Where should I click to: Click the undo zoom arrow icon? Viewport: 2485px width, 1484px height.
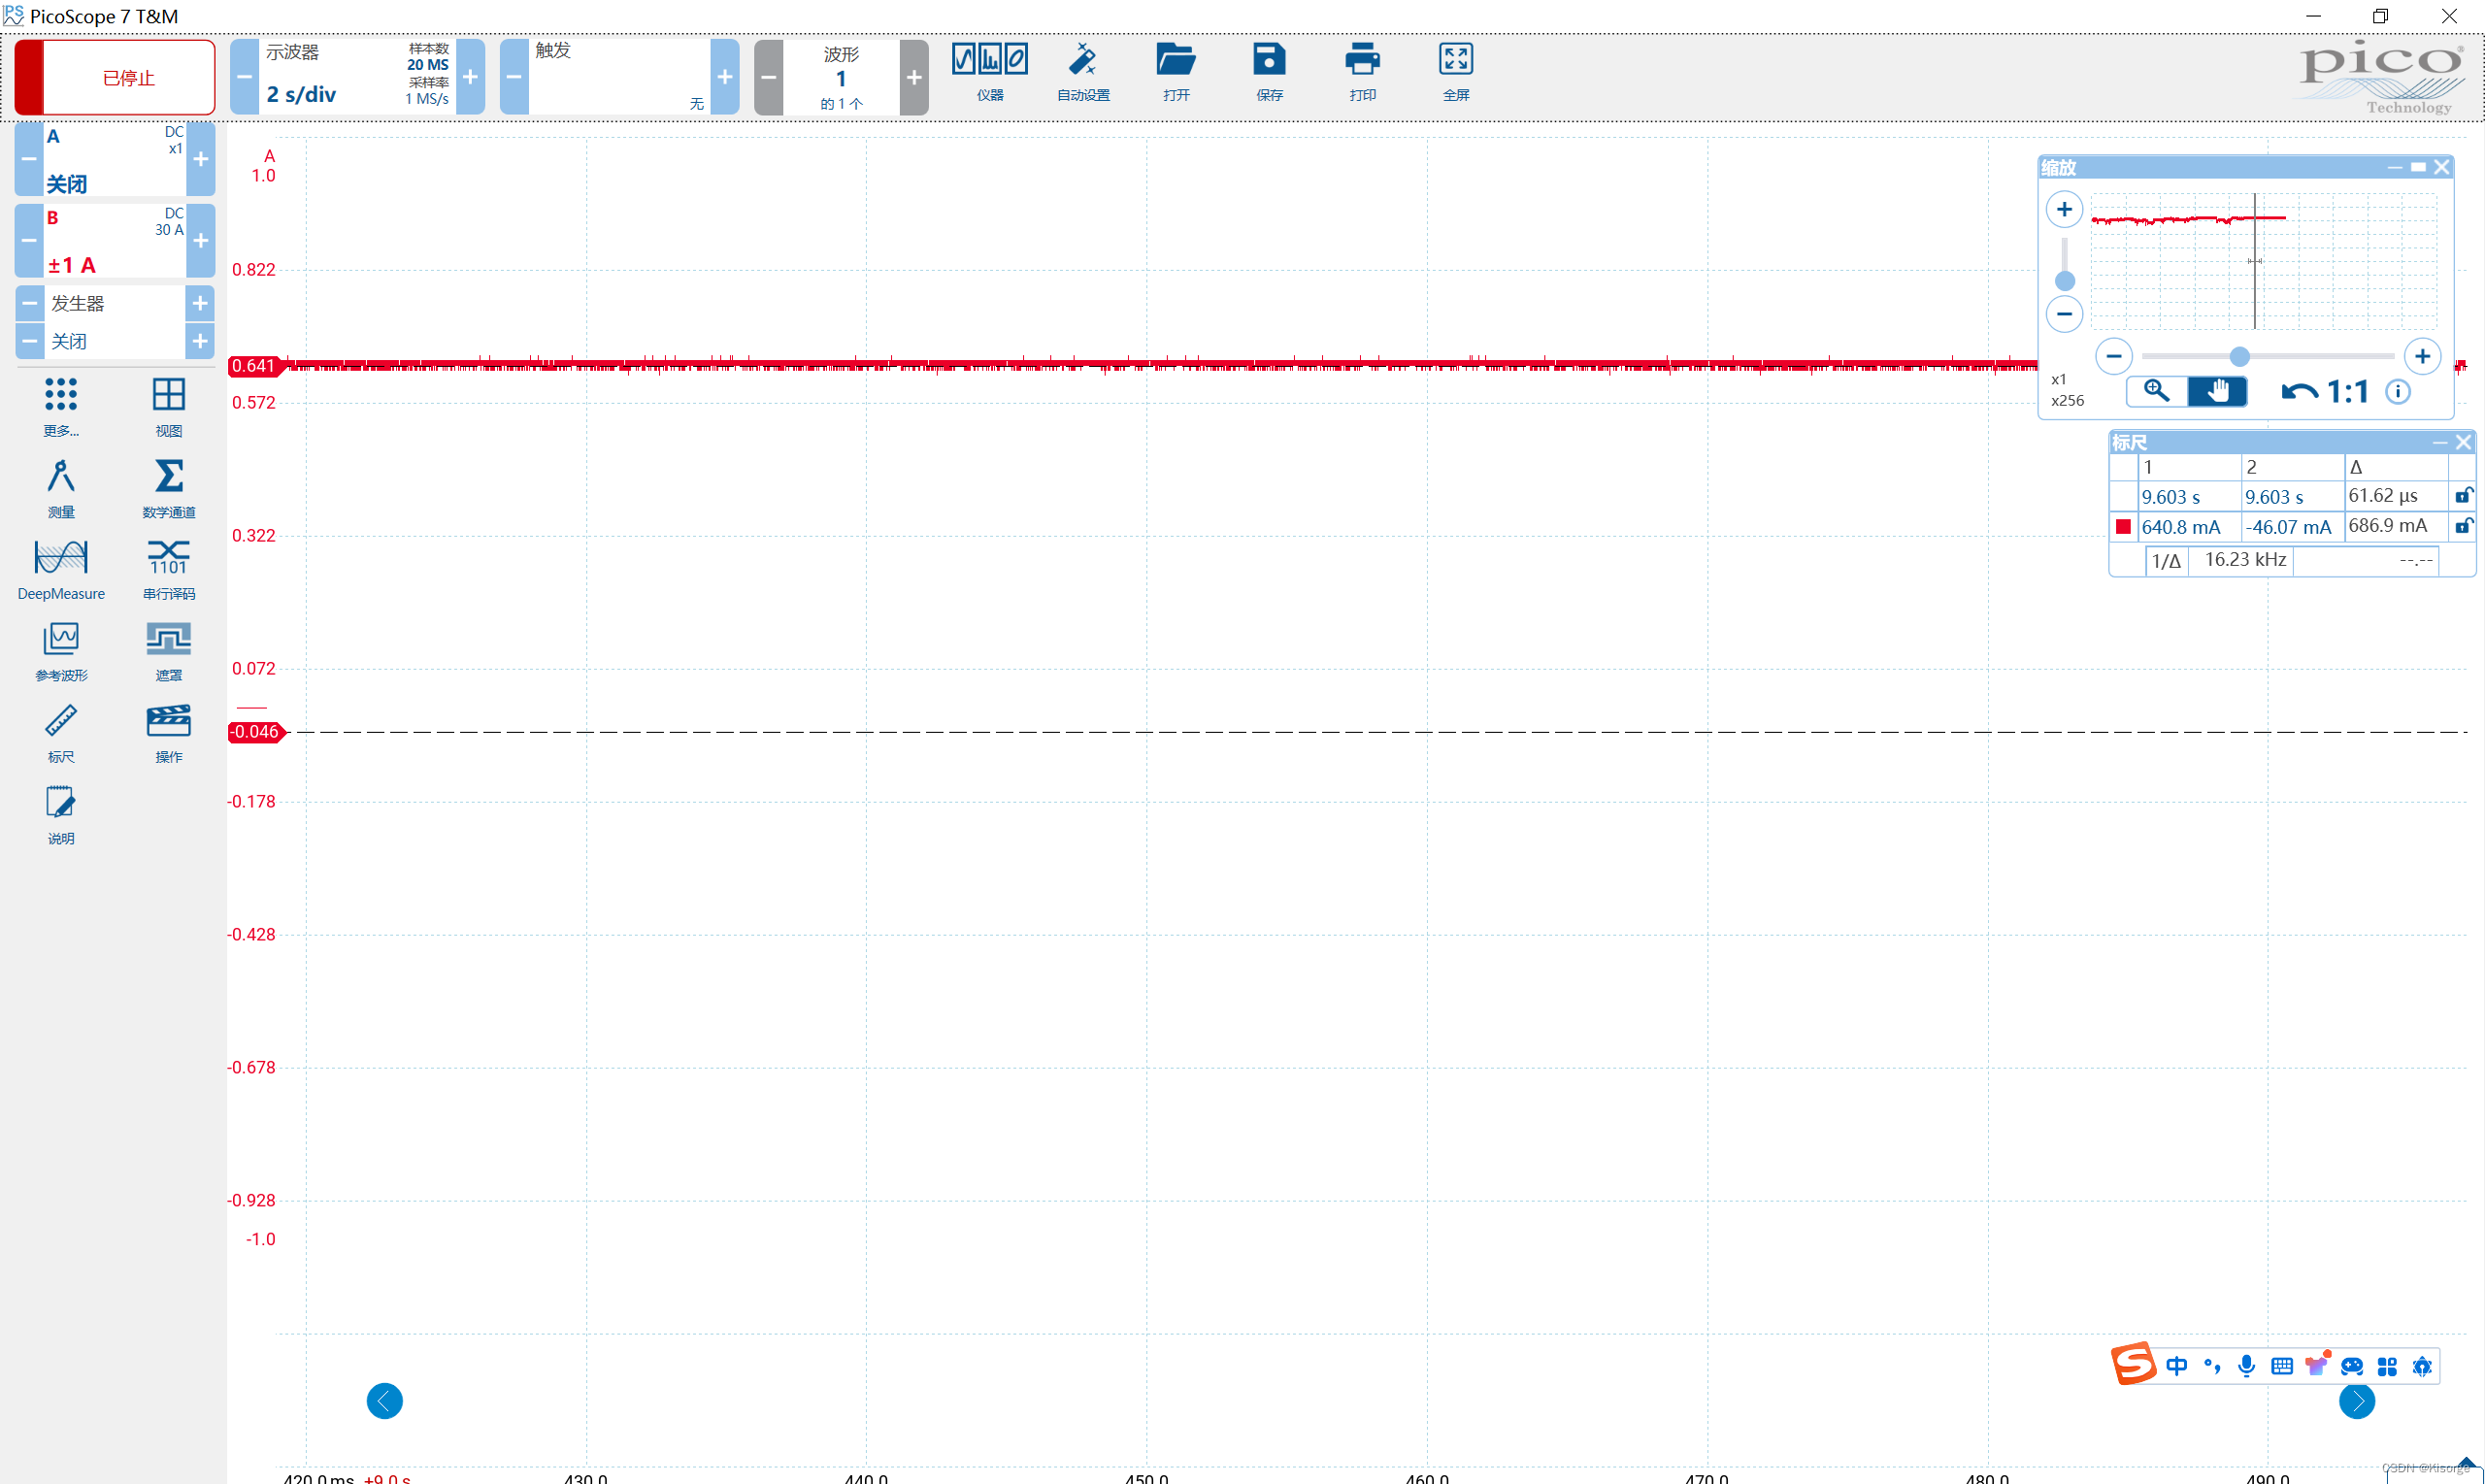2298,392
